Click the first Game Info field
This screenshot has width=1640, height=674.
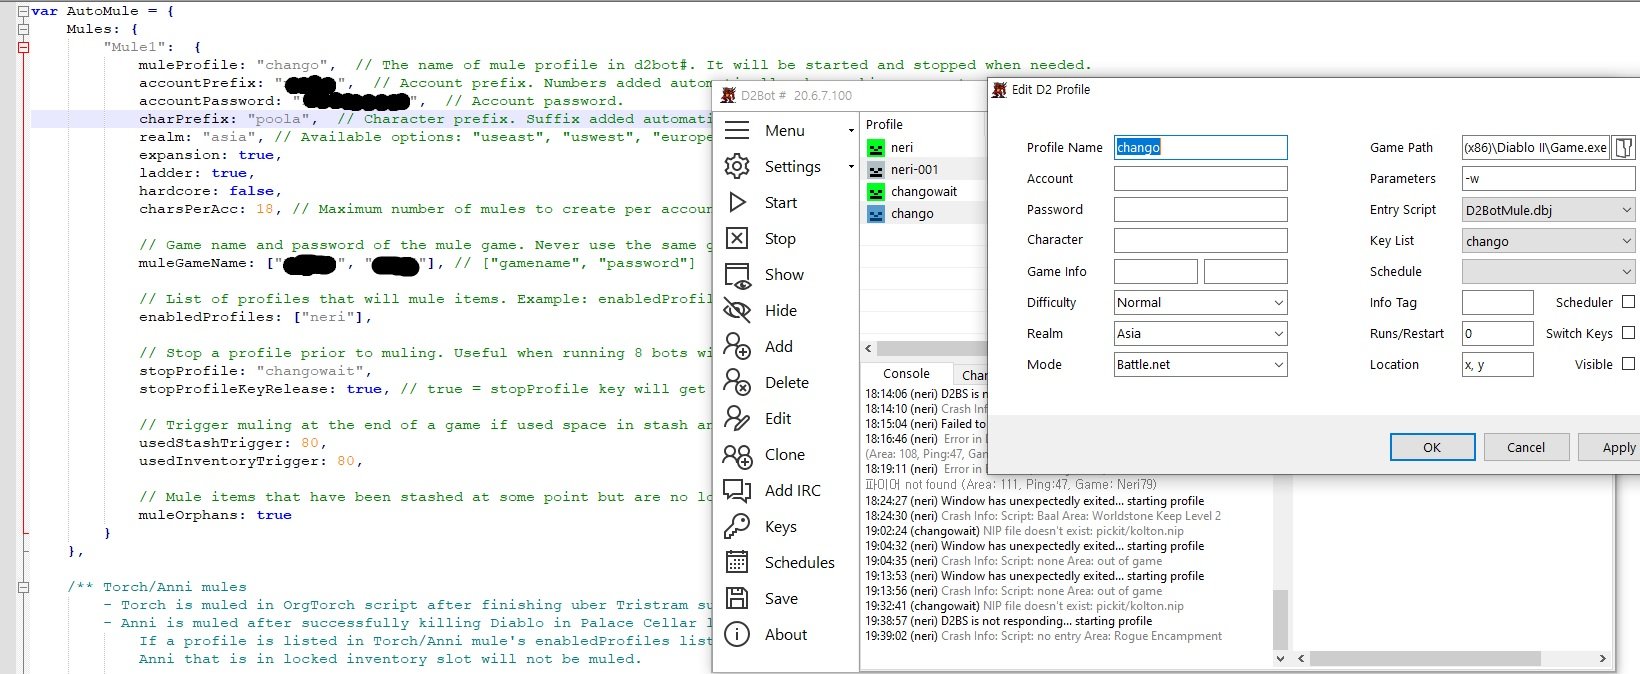tap(1155, 272)
